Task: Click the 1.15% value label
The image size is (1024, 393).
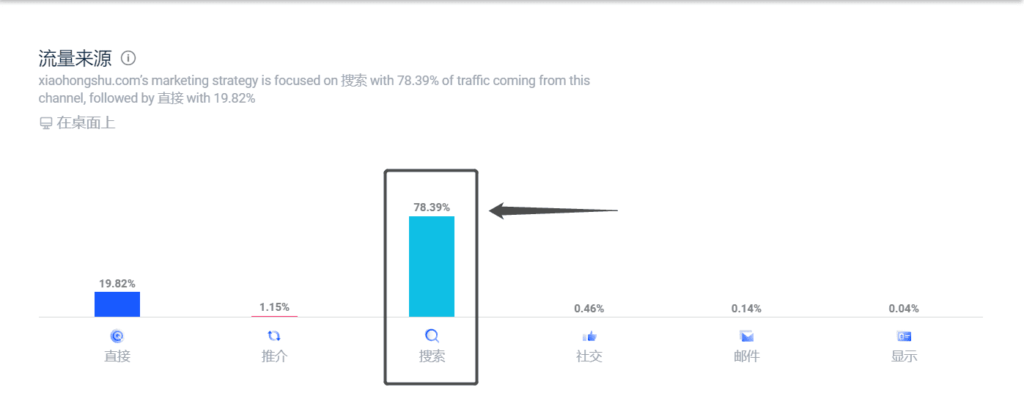Action: [274, 307]
